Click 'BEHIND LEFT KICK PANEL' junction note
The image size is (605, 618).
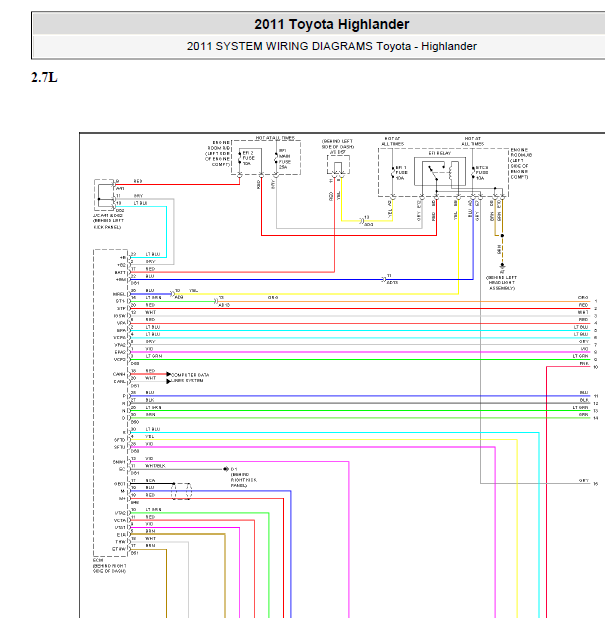coord(108,224)
